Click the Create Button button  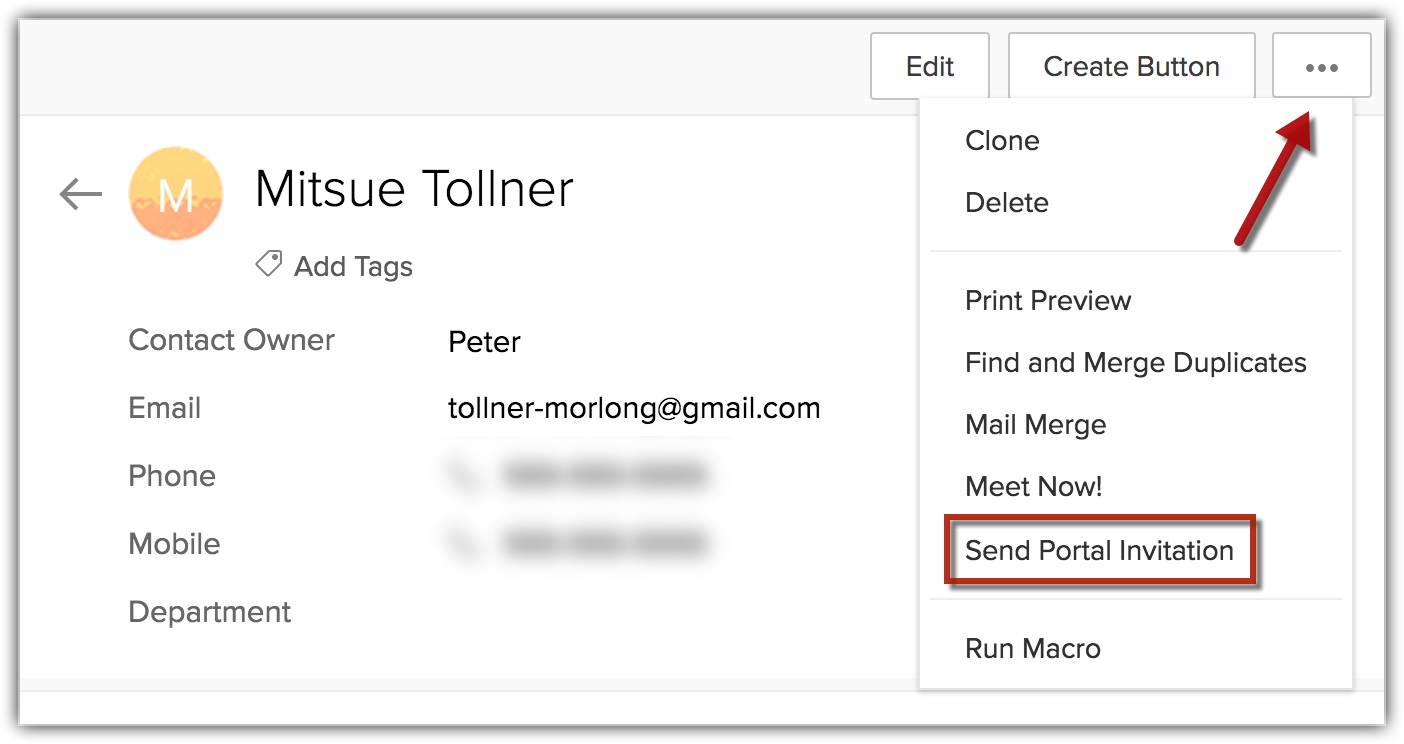1131,66
